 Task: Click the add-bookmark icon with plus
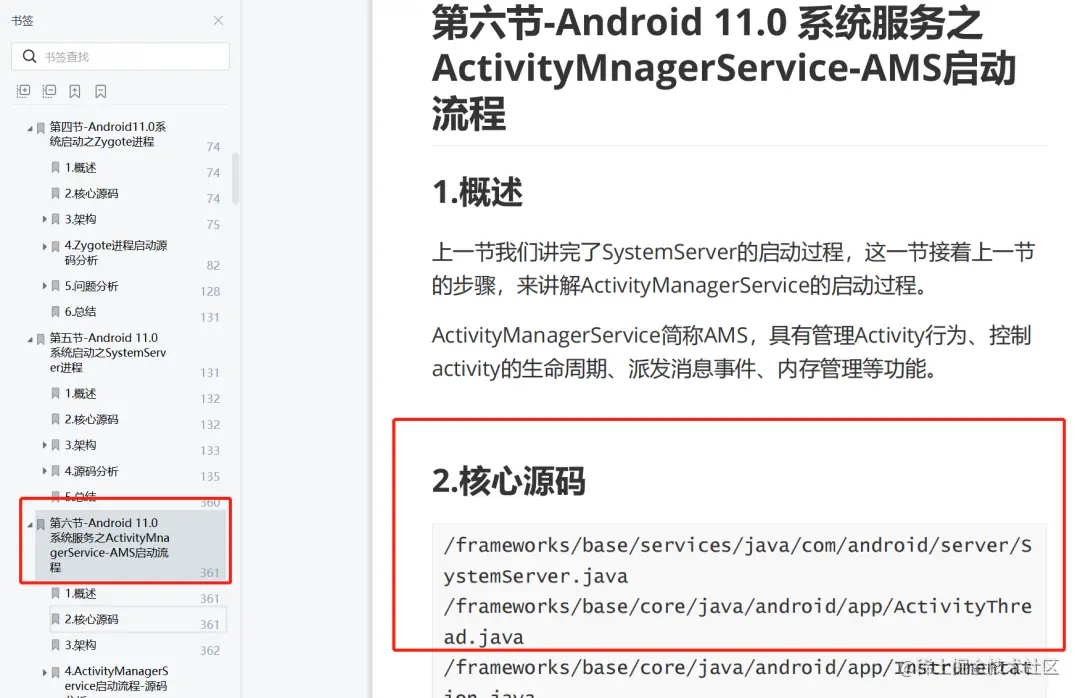coord(75,91)
